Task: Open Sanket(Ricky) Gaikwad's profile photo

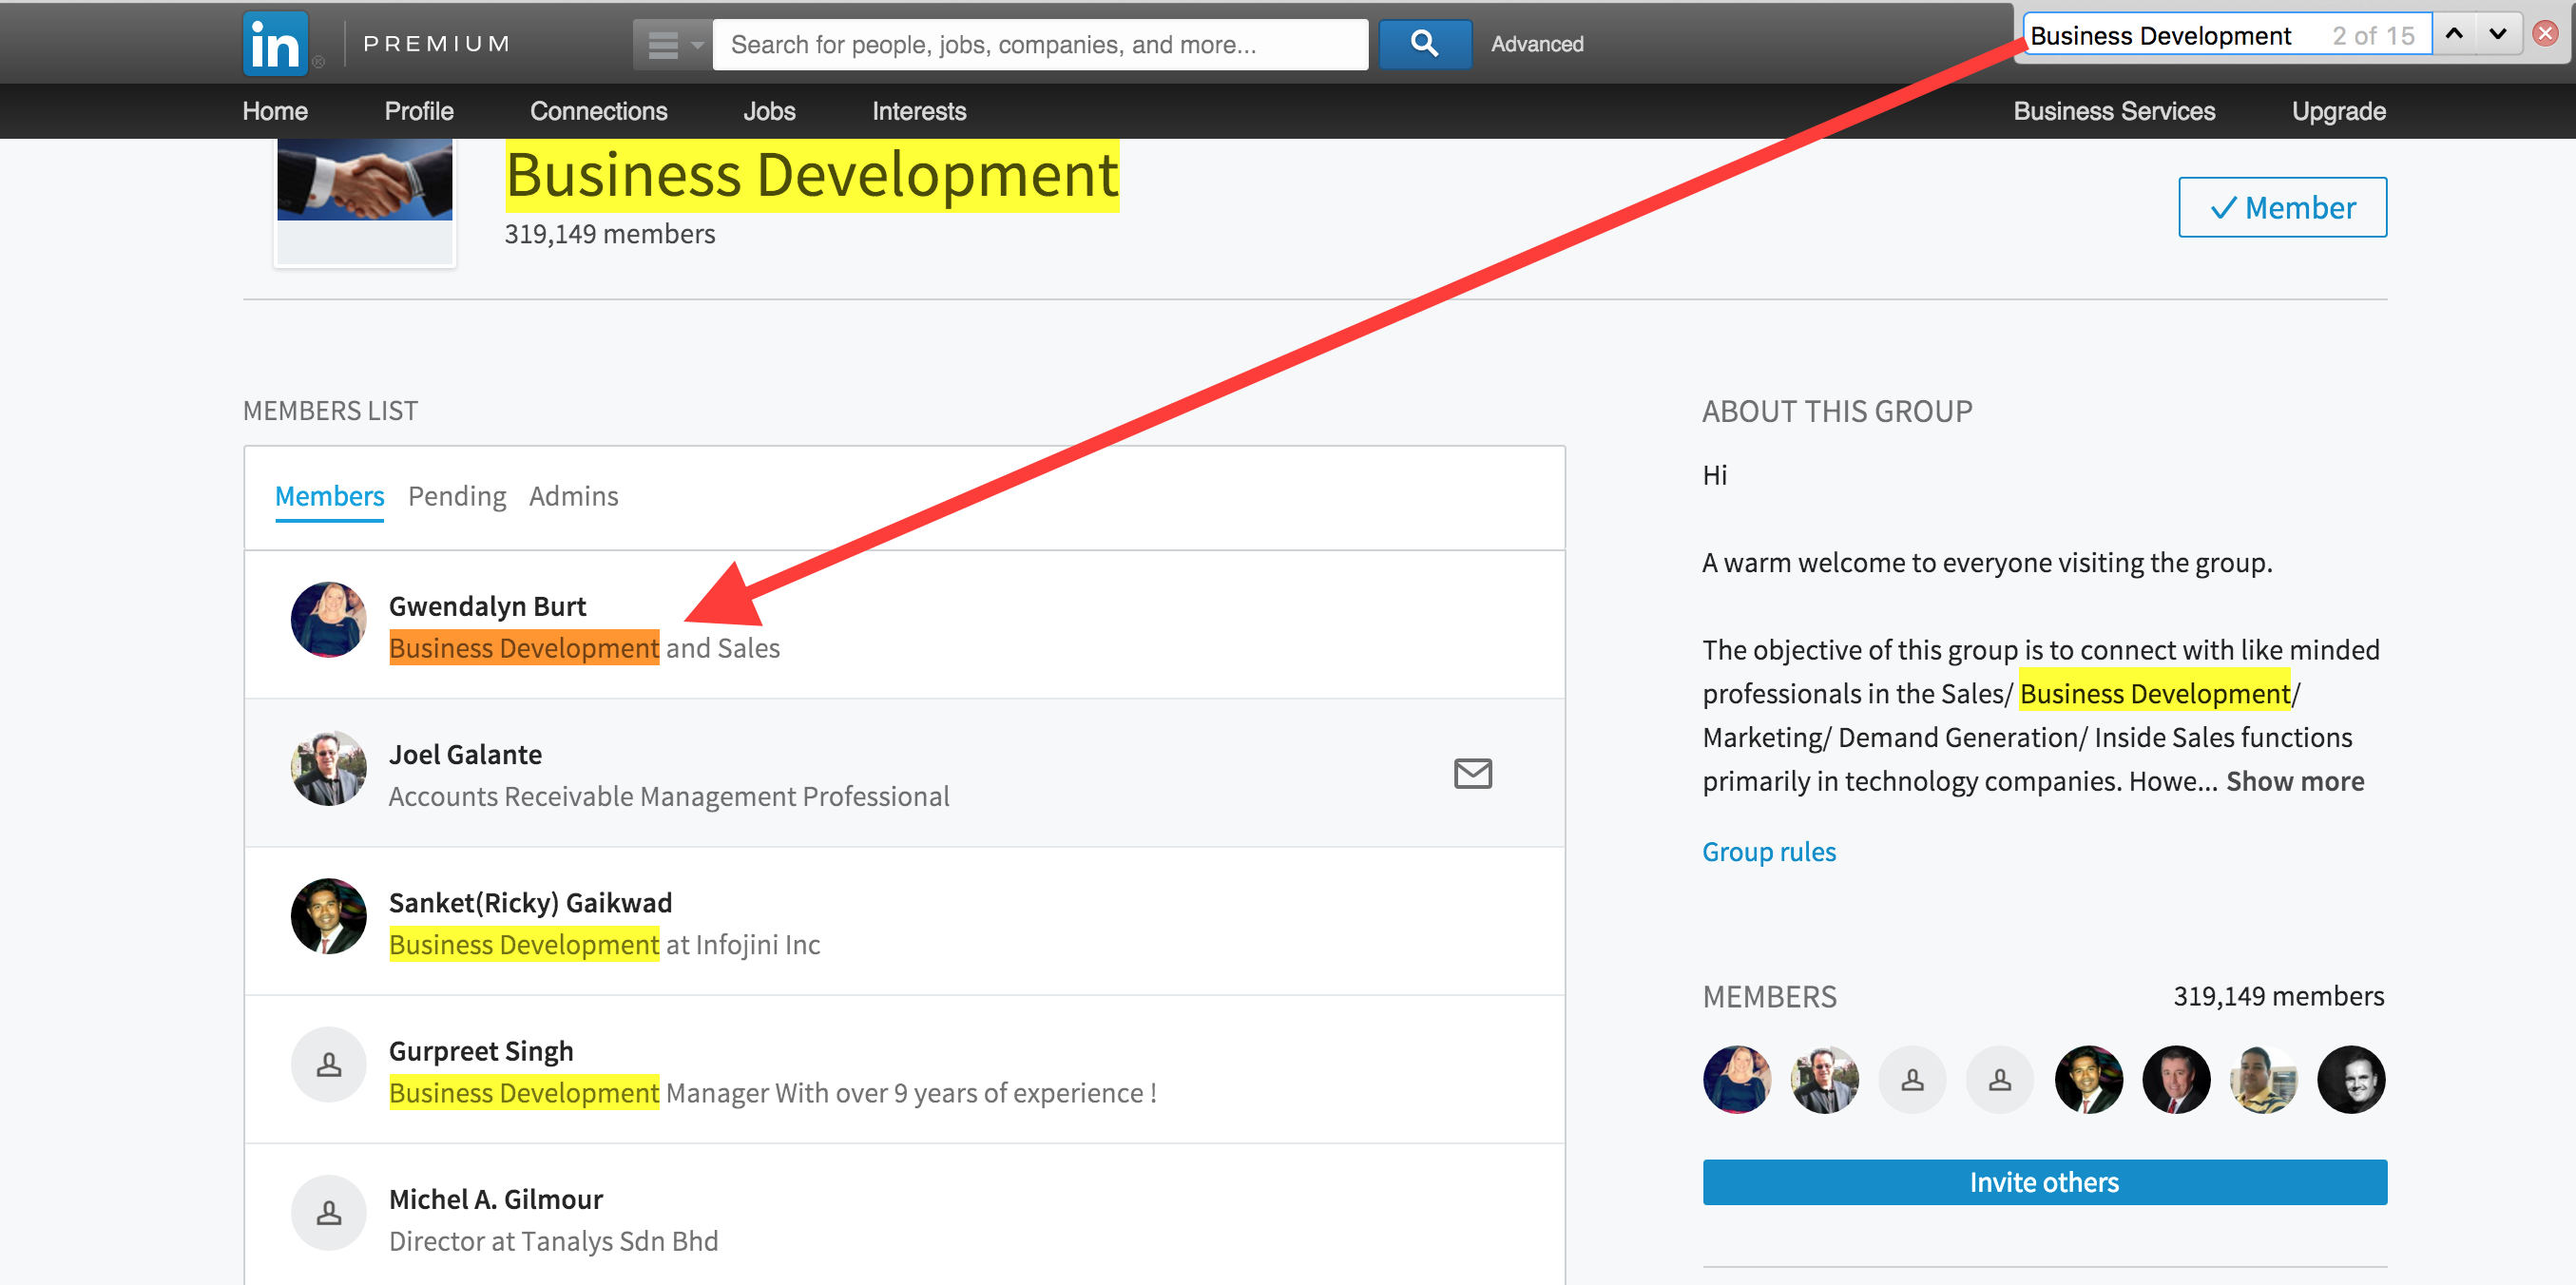Action: pos(328,916)
